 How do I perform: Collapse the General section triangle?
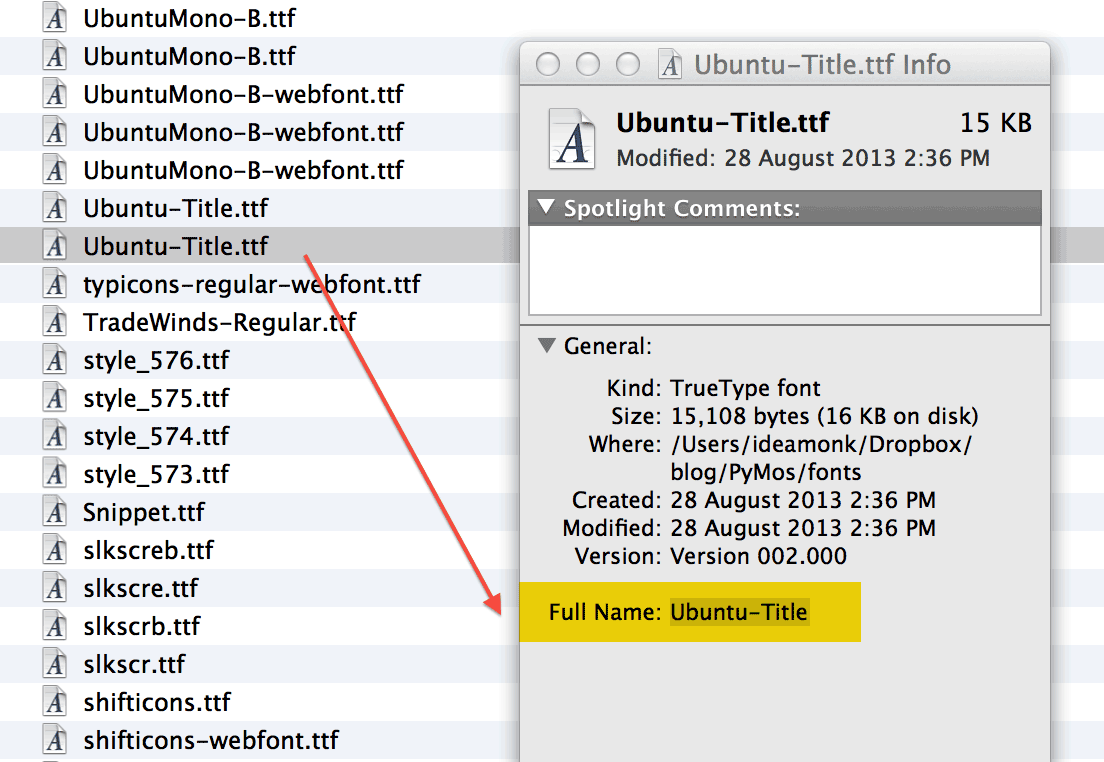point(545,346)
